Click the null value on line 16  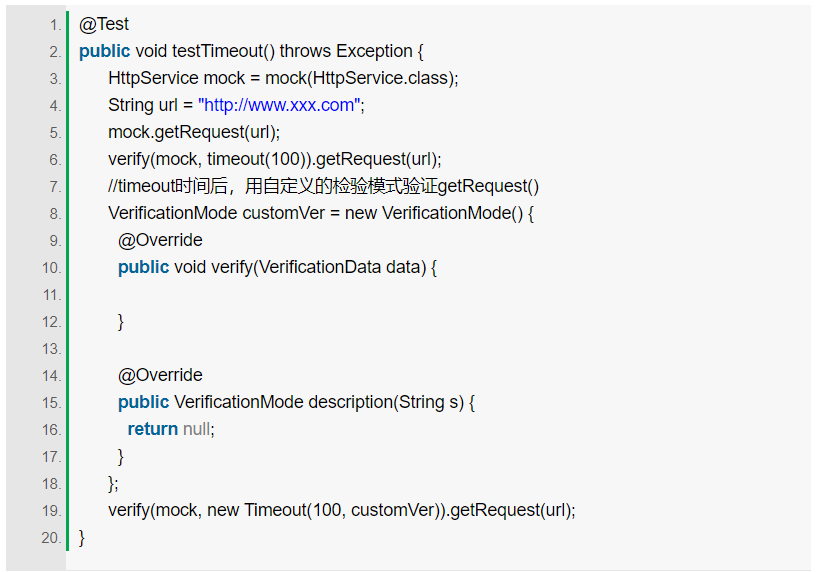click(x=197, y=429)
